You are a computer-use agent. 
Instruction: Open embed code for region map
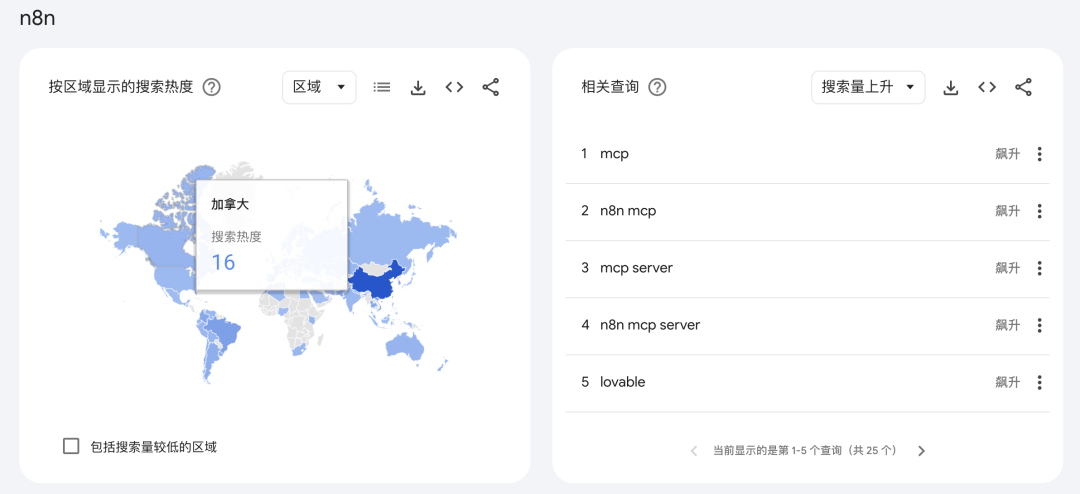454,88
